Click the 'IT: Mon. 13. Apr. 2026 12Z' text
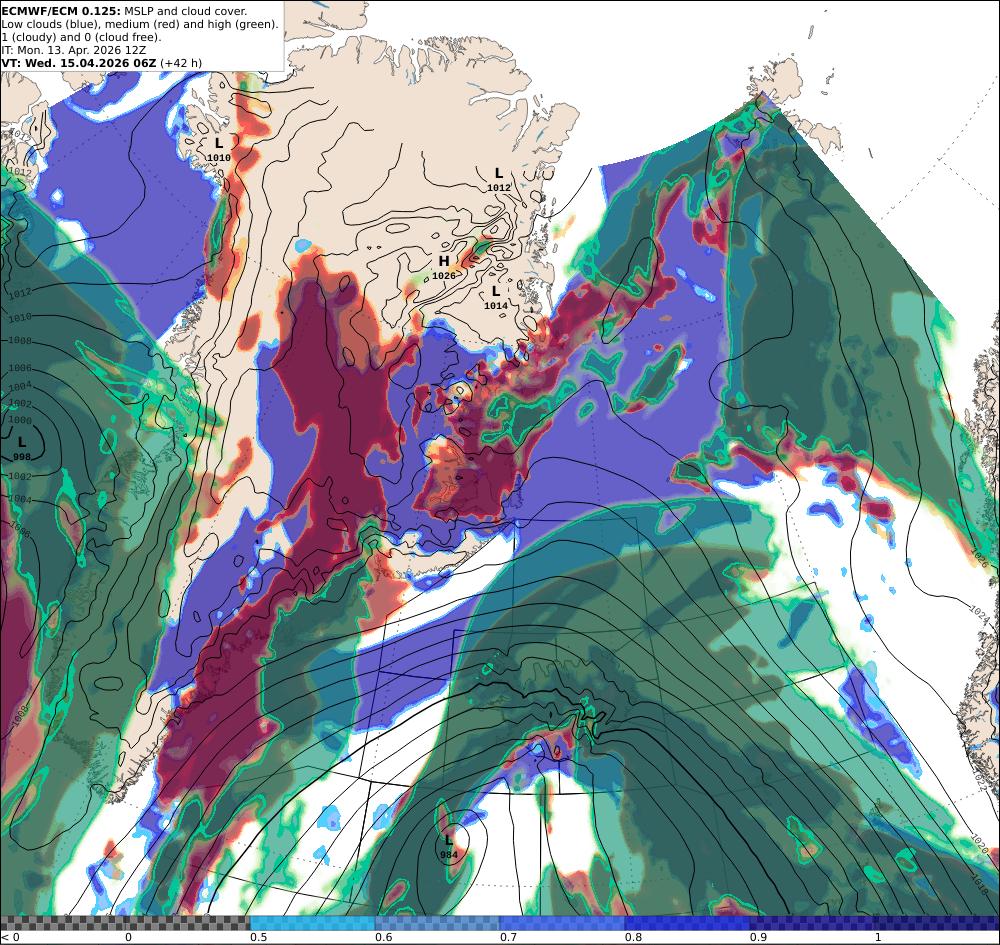The height and width of the screenshot is (945, 1000). click(x=73, y=50)
